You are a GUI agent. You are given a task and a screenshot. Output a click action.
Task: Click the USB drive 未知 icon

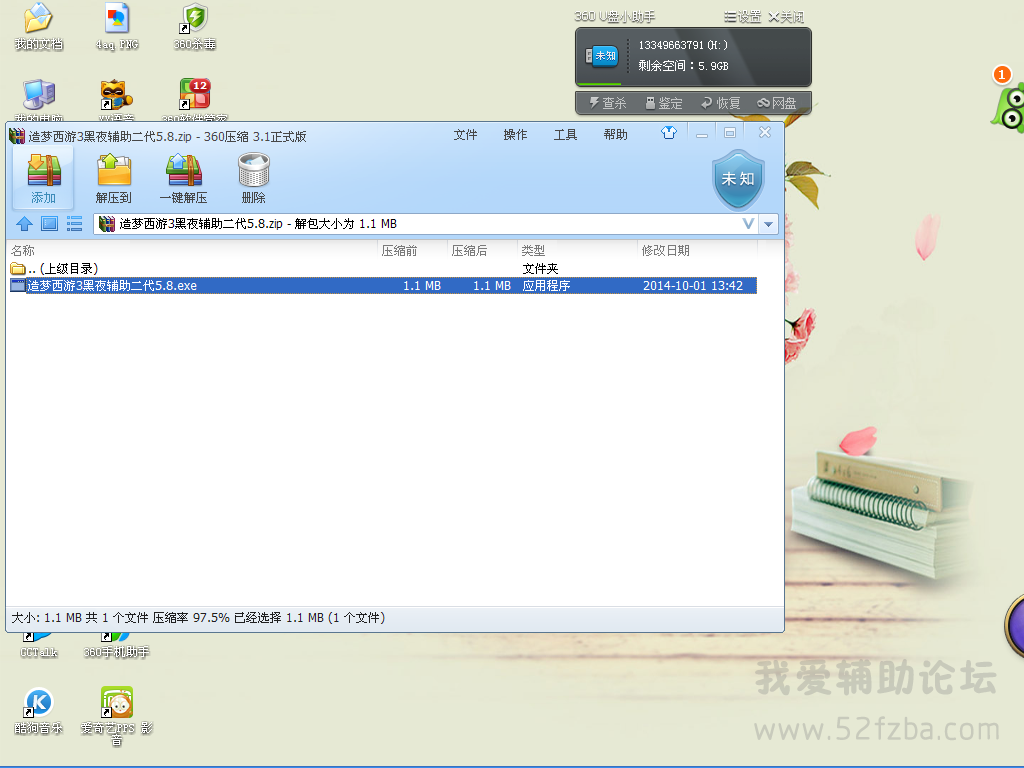[601, 56]
